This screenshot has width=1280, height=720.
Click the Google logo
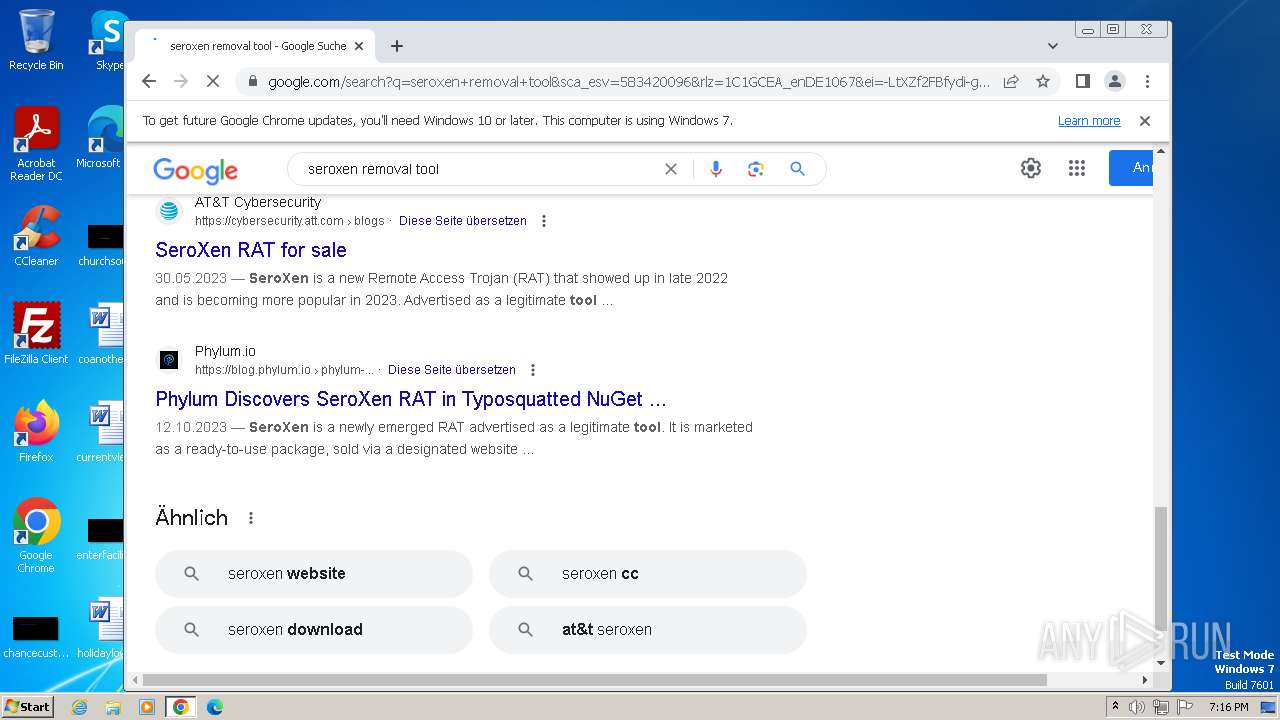click(x=195, y=170)
